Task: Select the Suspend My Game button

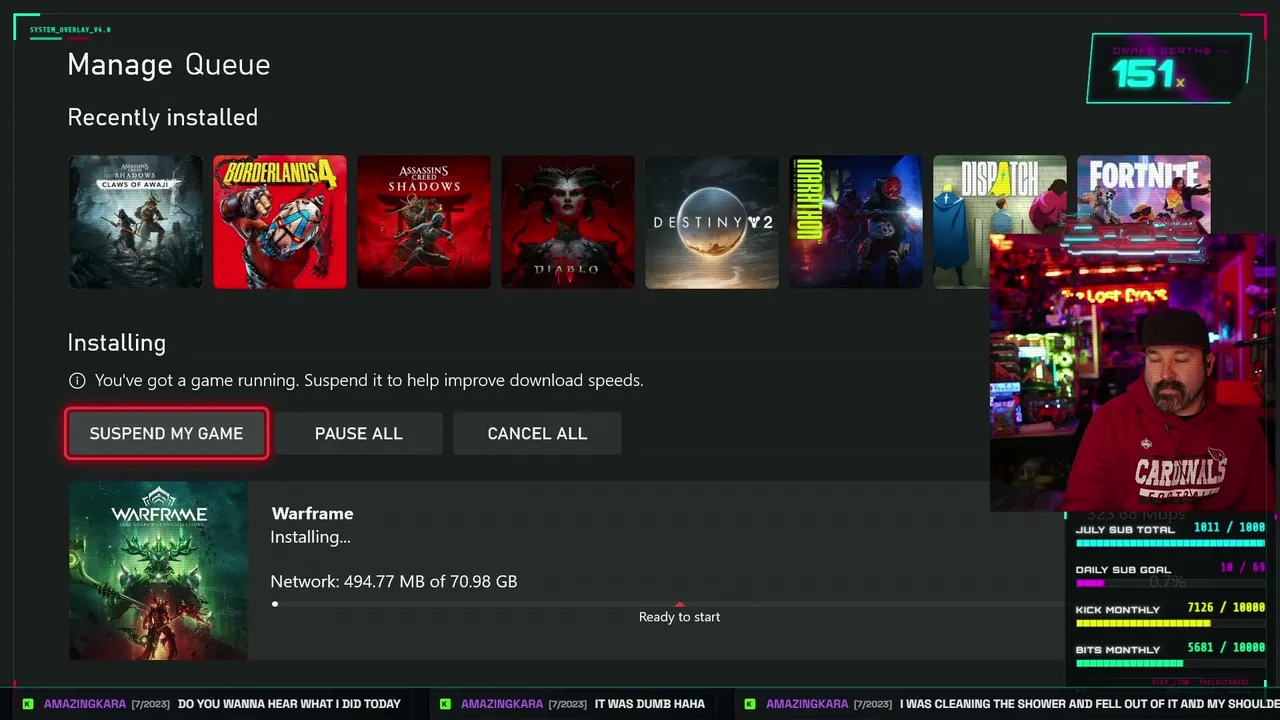Action: pos(166,433)
